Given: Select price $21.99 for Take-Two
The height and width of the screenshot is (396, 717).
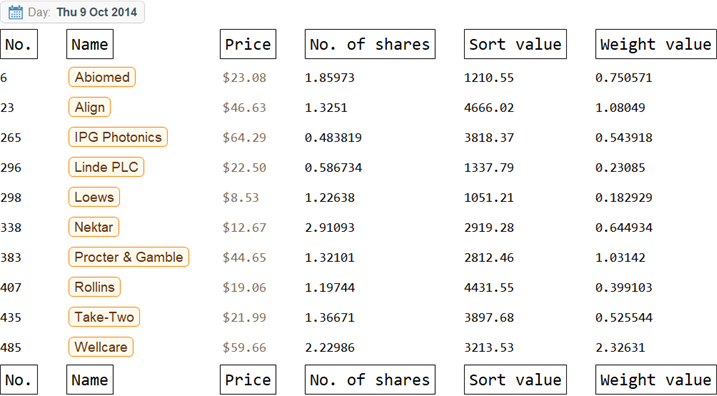Looking at the screenshot, I should coord(244,317).
